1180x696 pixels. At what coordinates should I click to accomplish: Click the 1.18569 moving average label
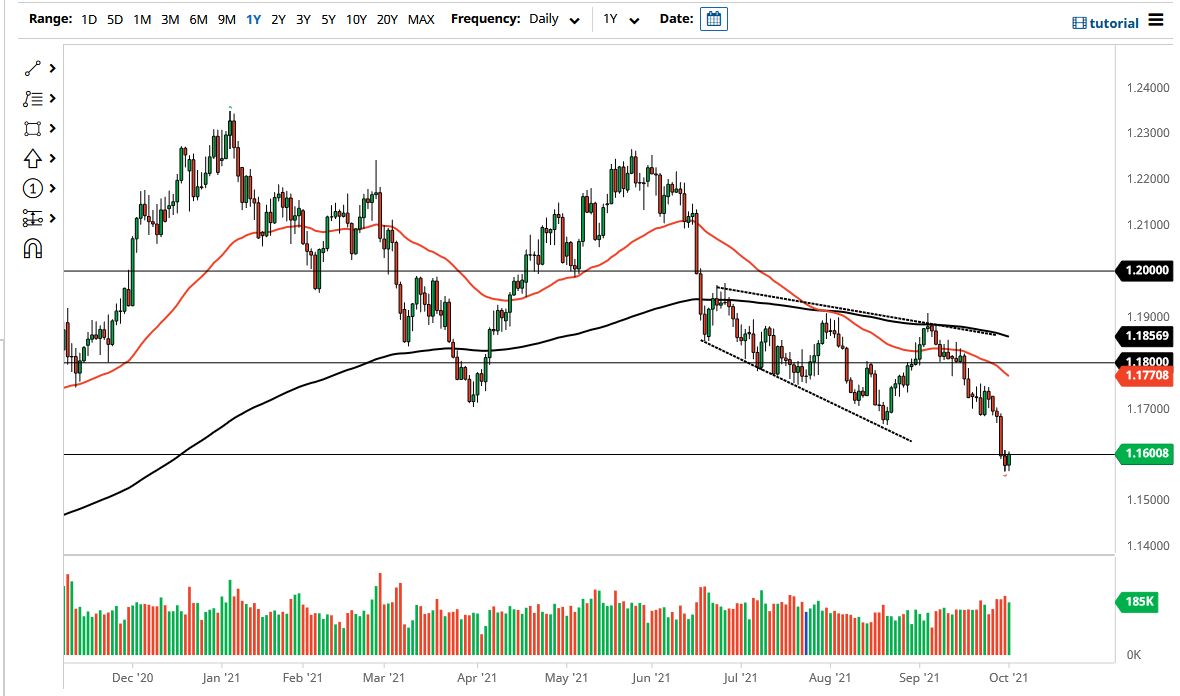click(1147, 336)
